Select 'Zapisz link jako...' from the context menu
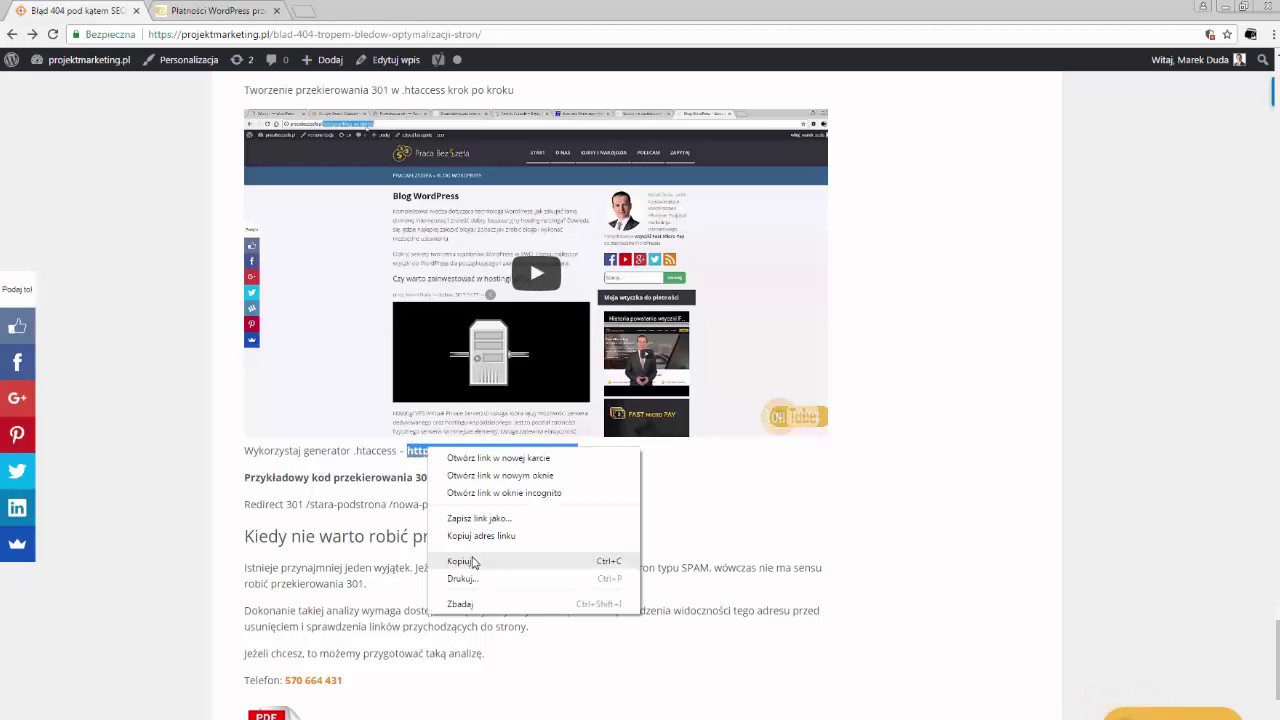Screen dimensions: 1280x720 (x=533, y=518)
